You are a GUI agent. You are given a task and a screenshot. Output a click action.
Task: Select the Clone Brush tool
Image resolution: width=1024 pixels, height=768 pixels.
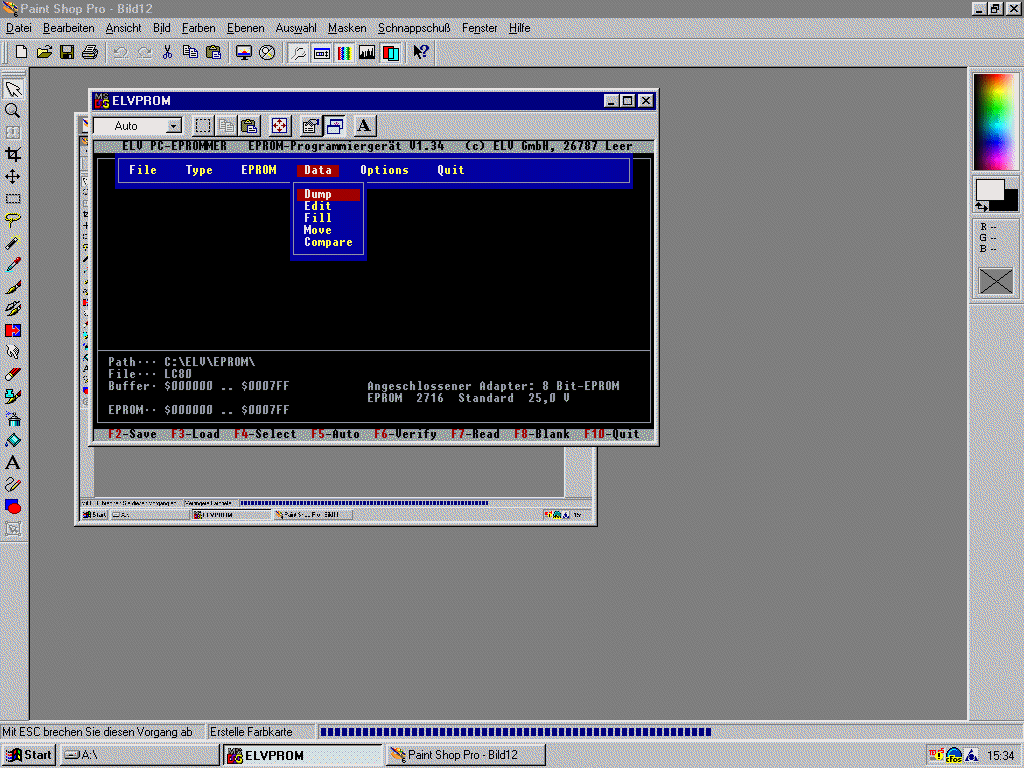[13, 308]
